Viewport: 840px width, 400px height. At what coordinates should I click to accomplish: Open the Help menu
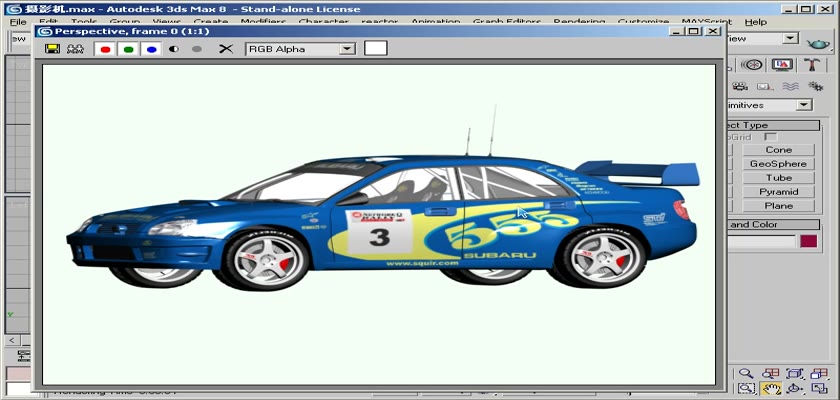[755, 22]
